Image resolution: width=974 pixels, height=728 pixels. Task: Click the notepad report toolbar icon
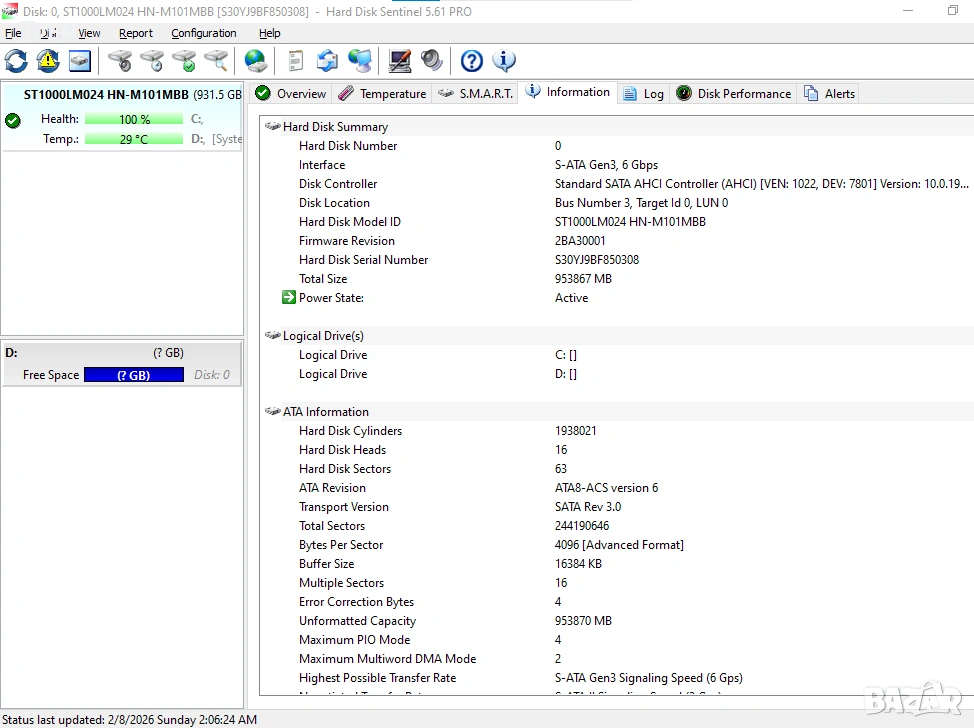coord(295,61)
